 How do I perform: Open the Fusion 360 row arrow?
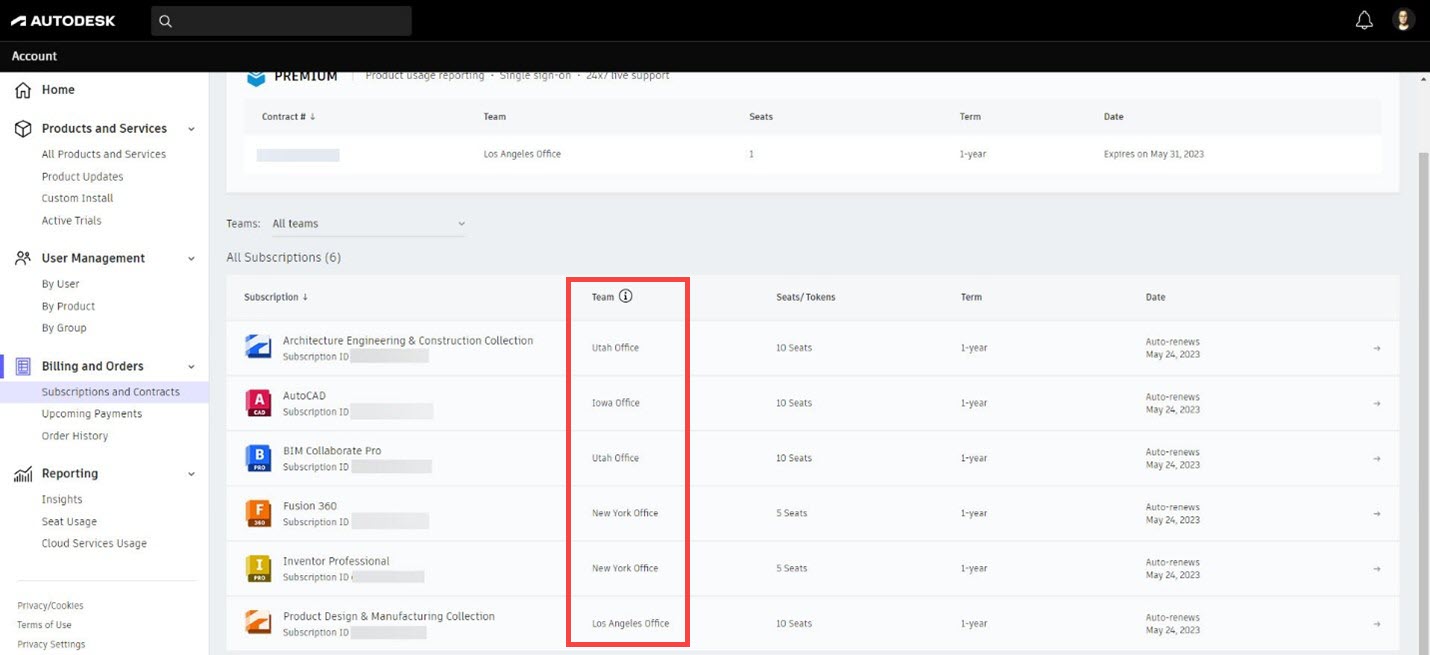pyautogui.click(x=1377, y=513)
